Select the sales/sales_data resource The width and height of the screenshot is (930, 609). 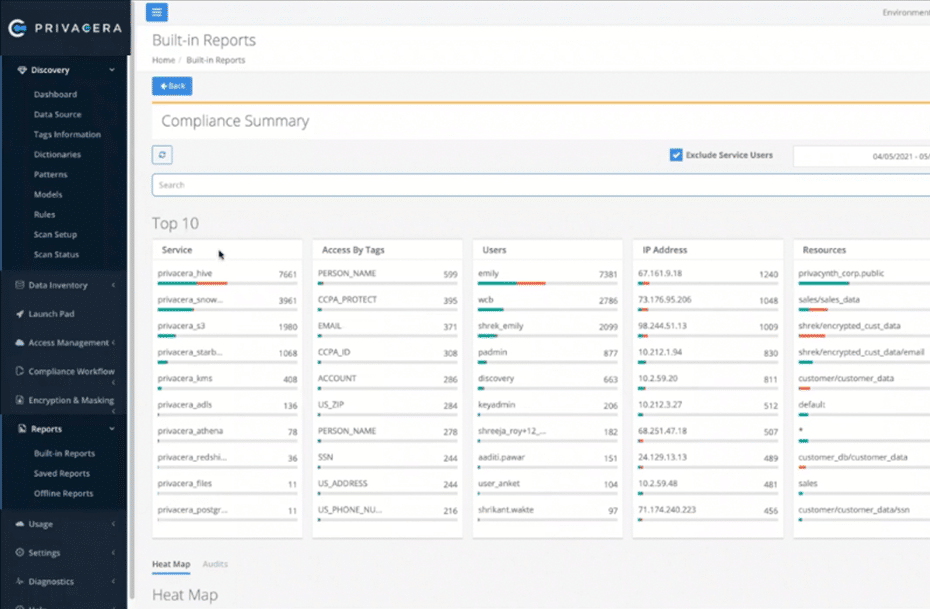pos(863,304)
